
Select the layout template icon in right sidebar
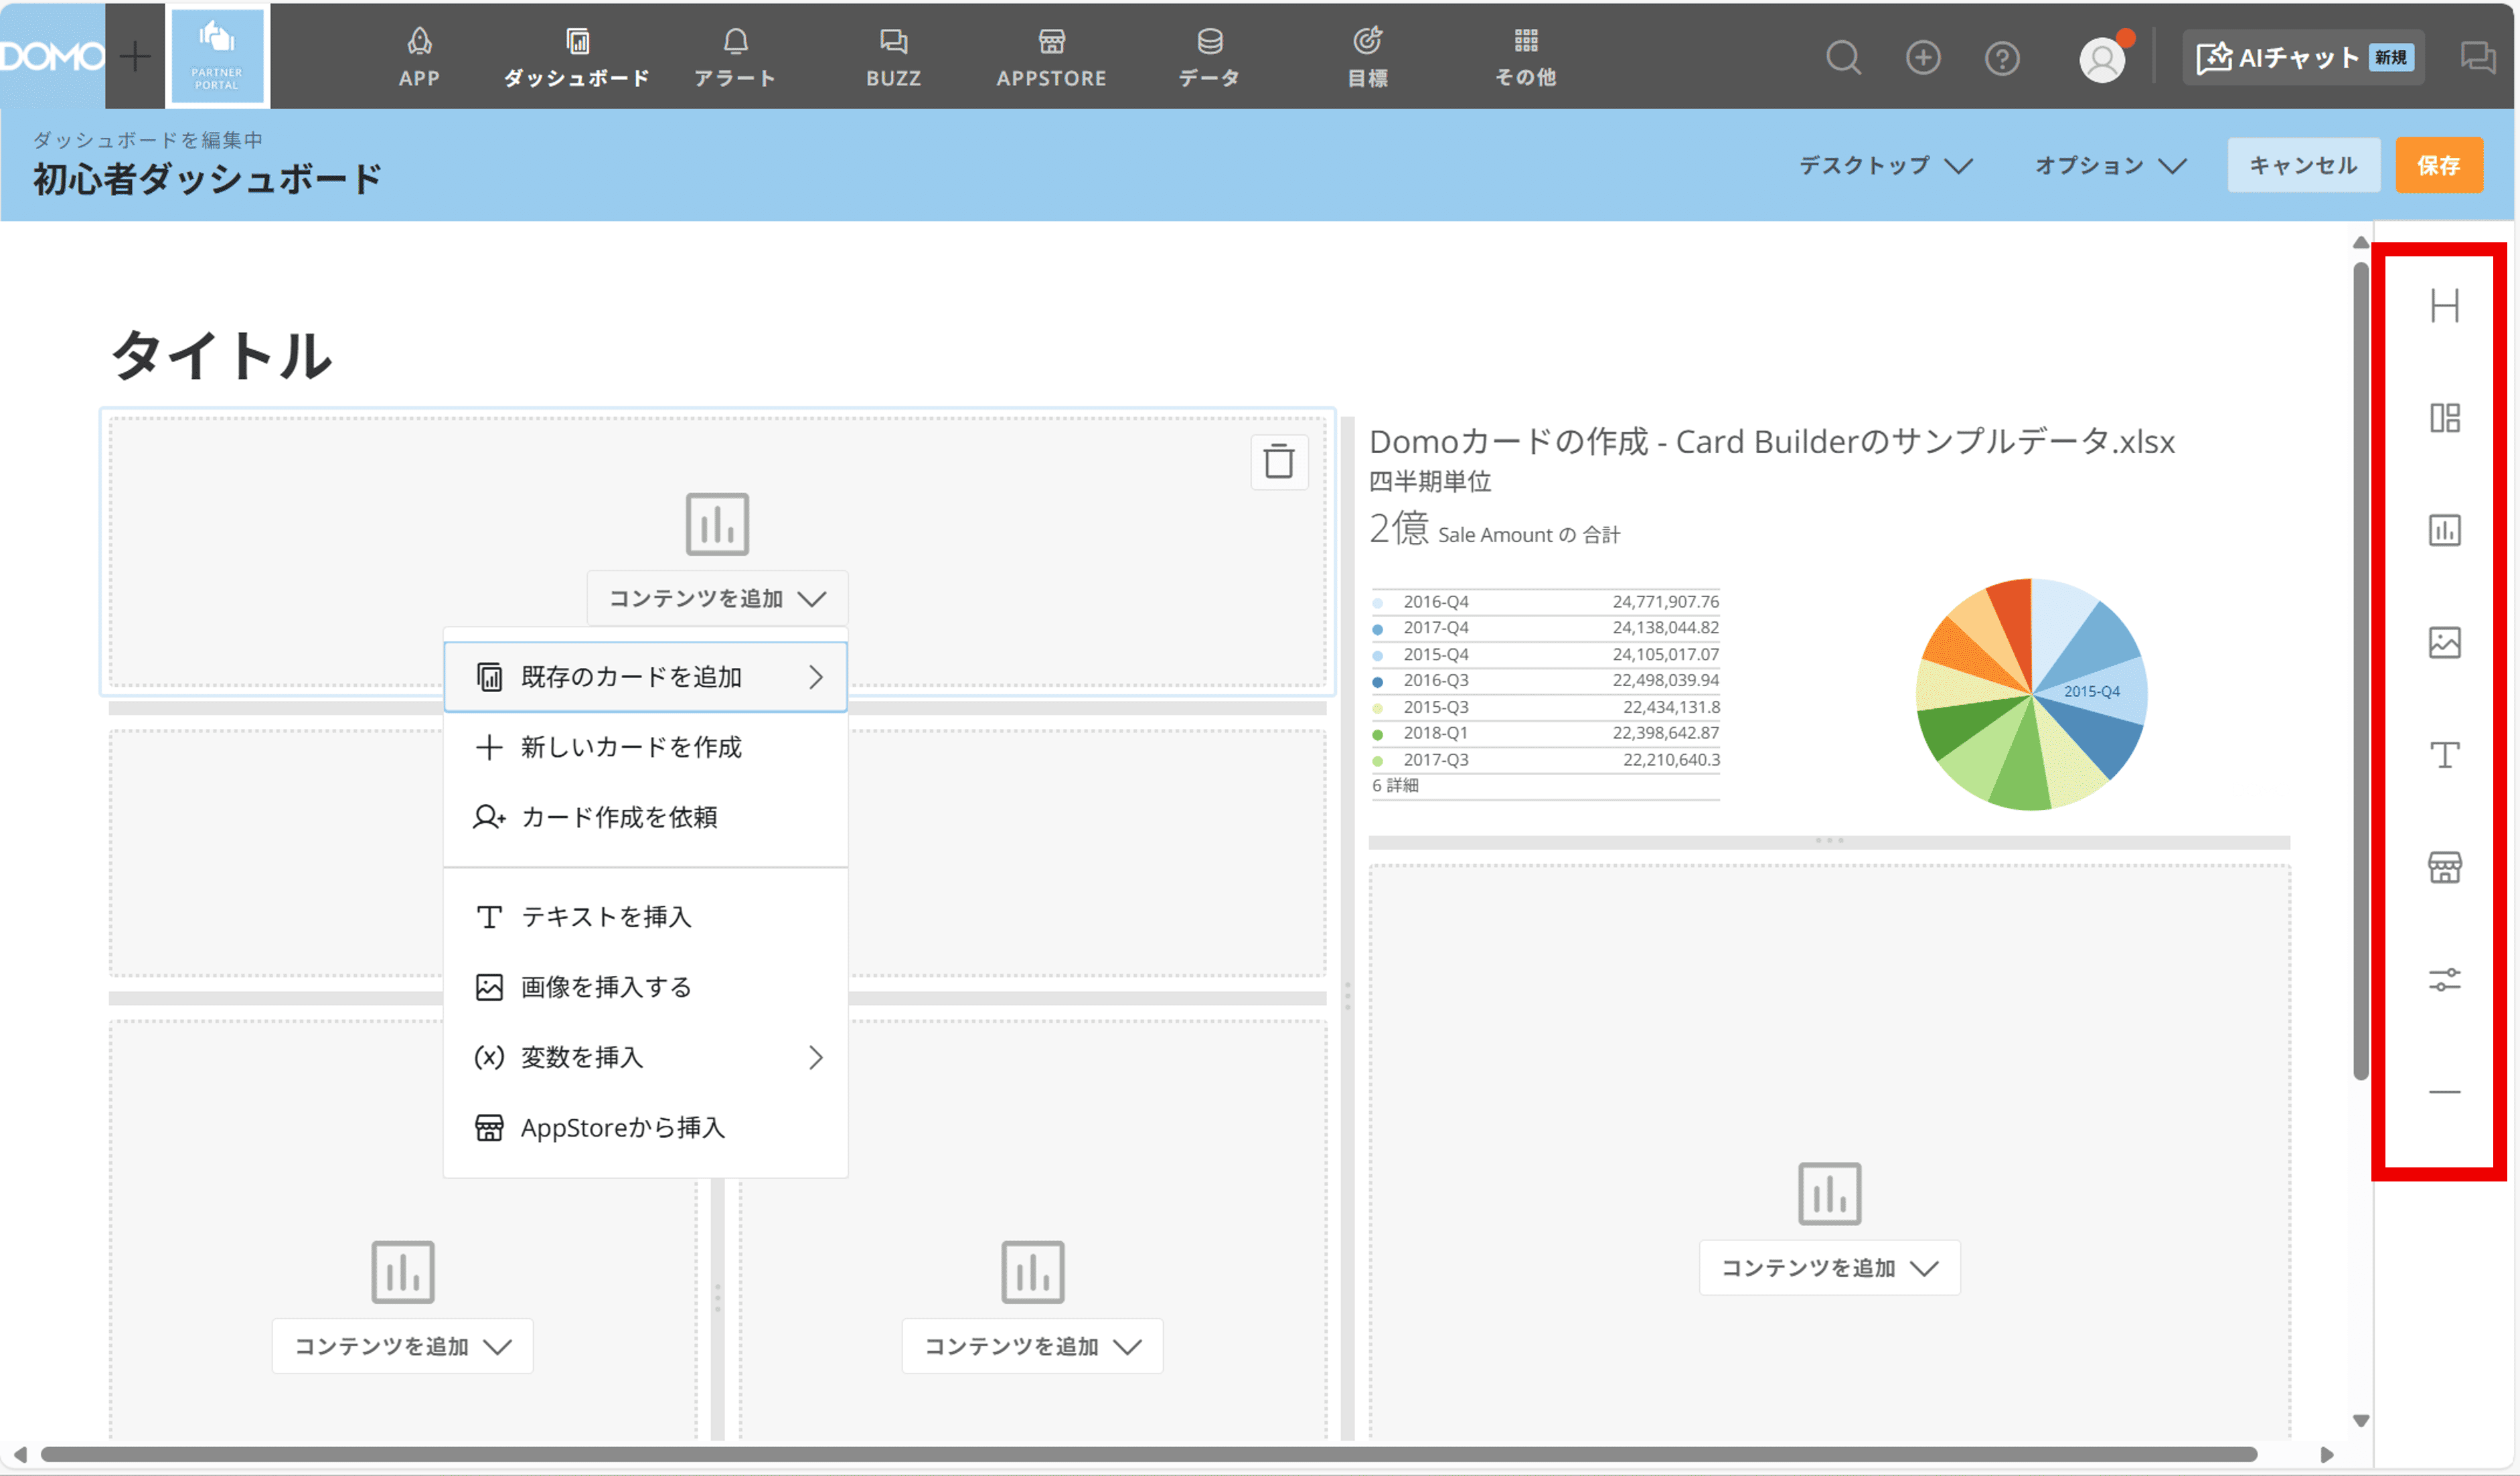(2444, 418)
